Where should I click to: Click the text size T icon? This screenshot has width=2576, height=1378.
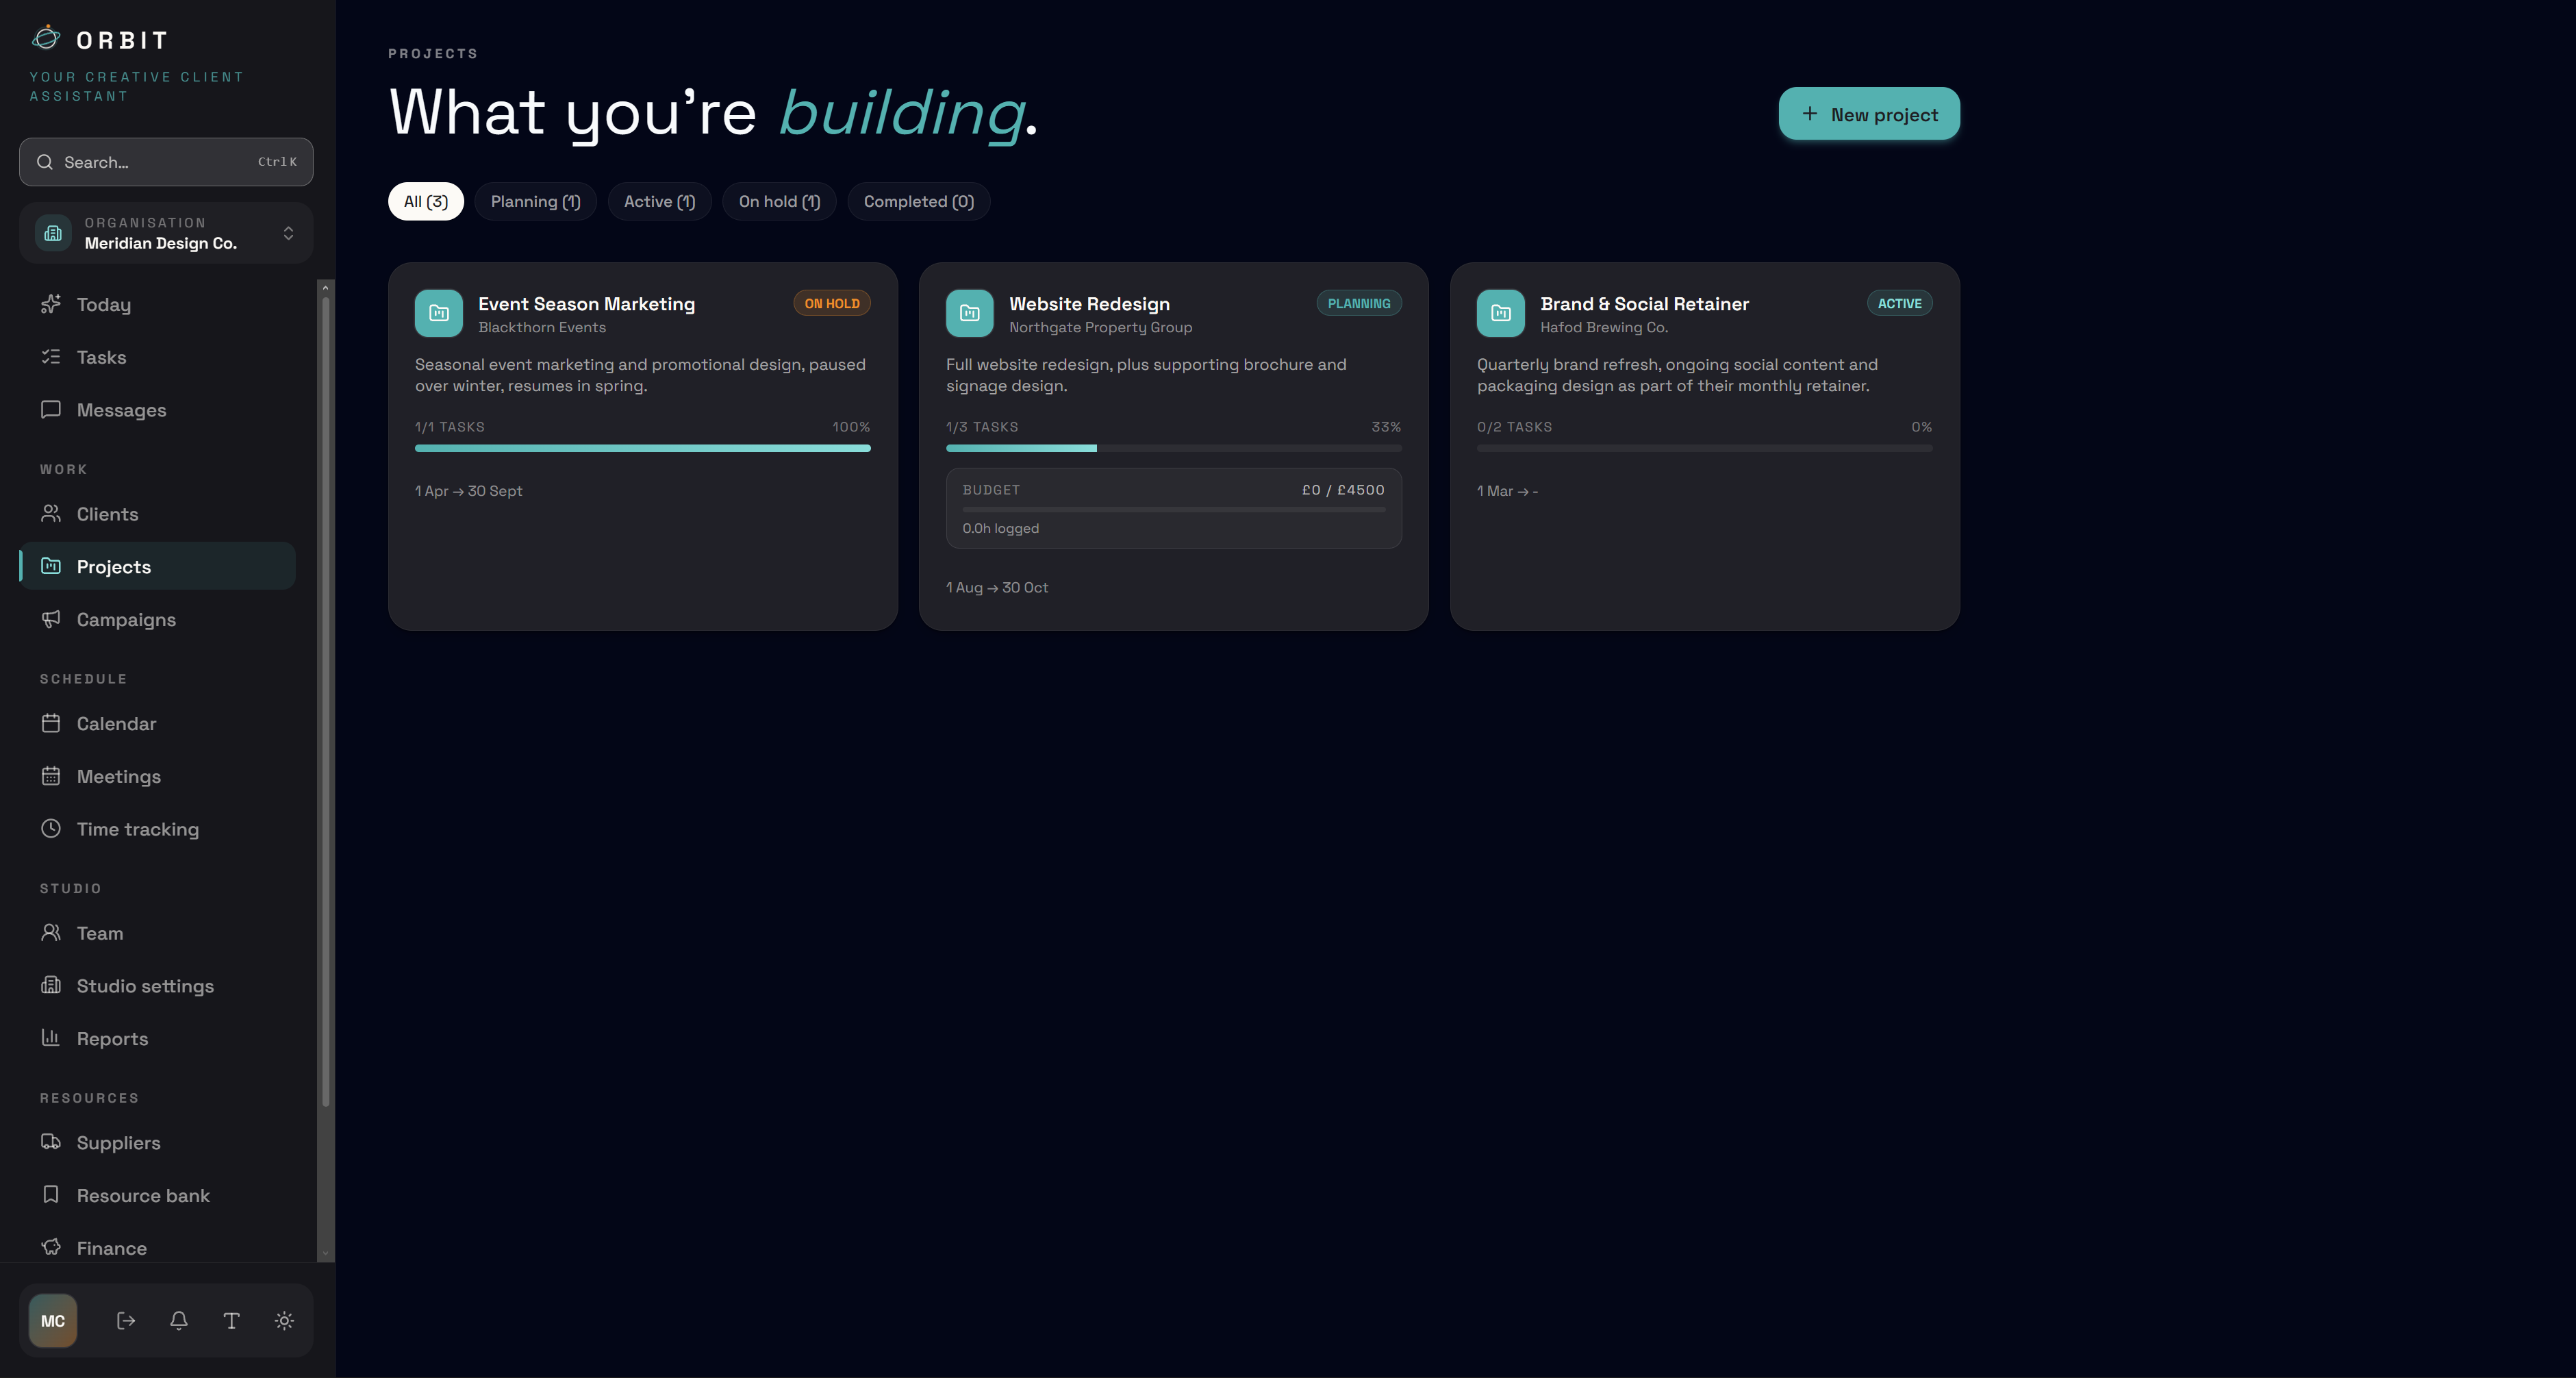tap(231, 1321)
